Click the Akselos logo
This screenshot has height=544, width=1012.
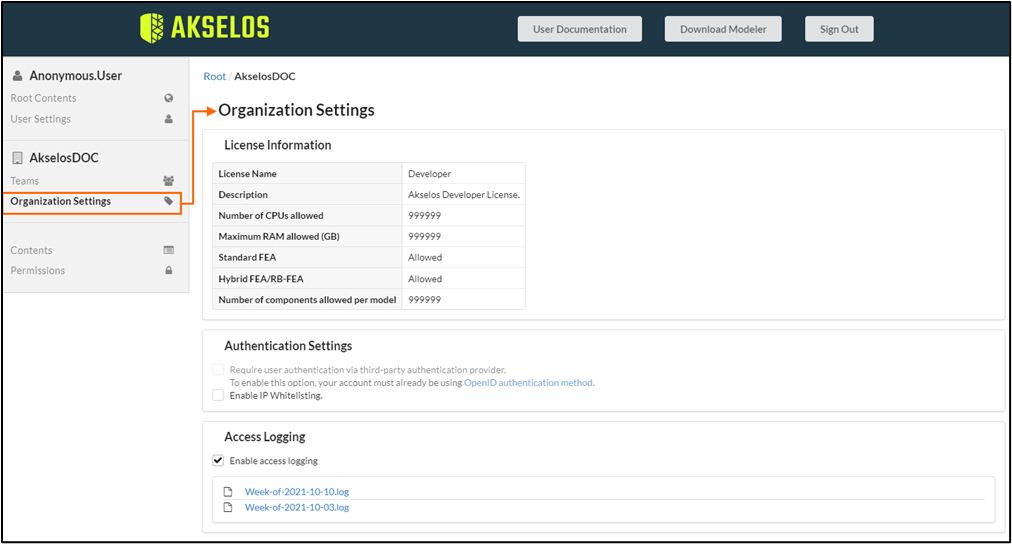coord(205,28)
